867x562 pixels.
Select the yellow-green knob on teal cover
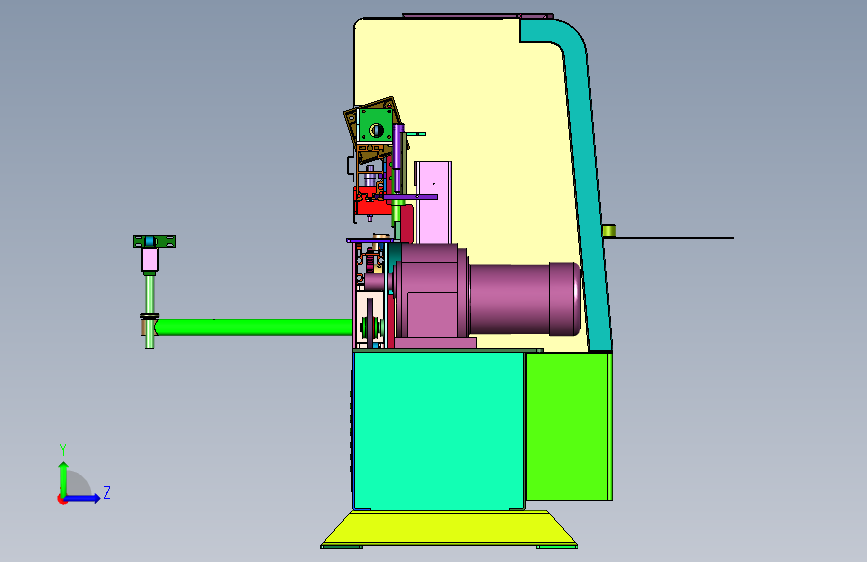click(x=609, y=231)
